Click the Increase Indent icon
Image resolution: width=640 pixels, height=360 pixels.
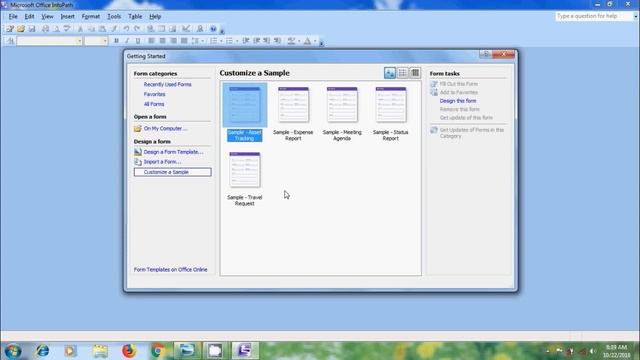pyautogui.click(x=256, y=41)
